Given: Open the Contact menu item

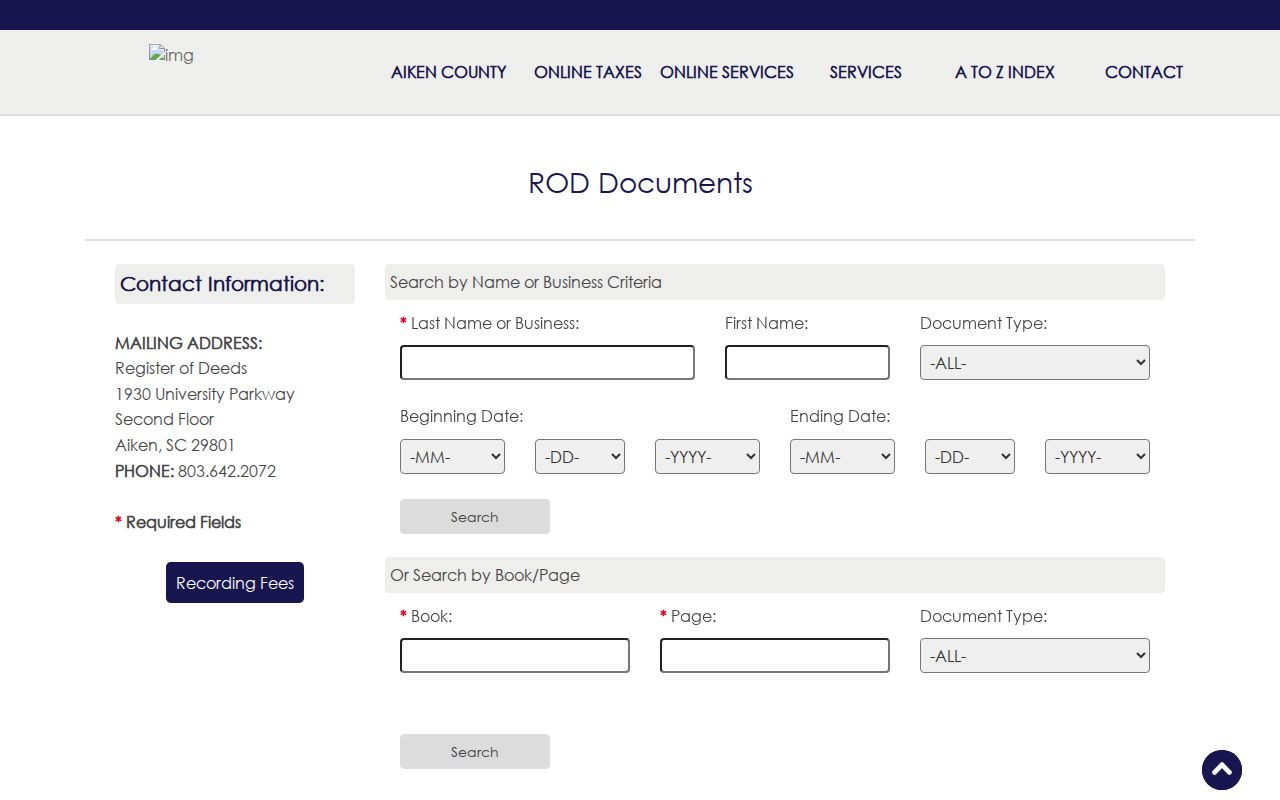Looking at the screenshot, I should pos(1144,72).
